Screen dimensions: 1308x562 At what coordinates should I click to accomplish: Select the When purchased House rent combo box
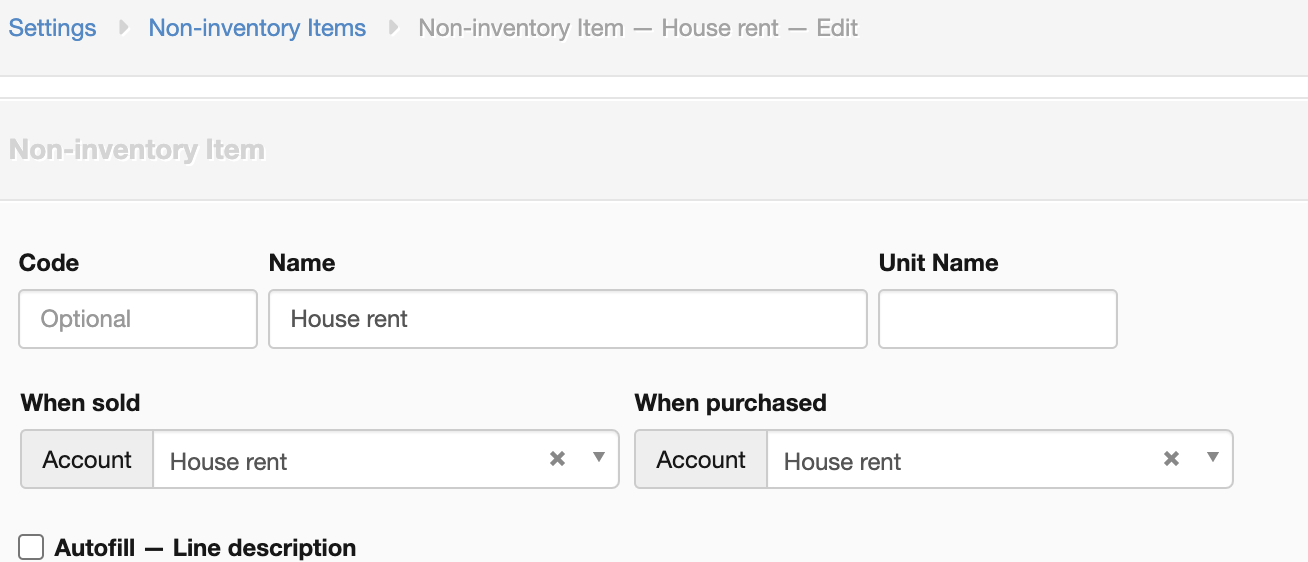(960, 460)
